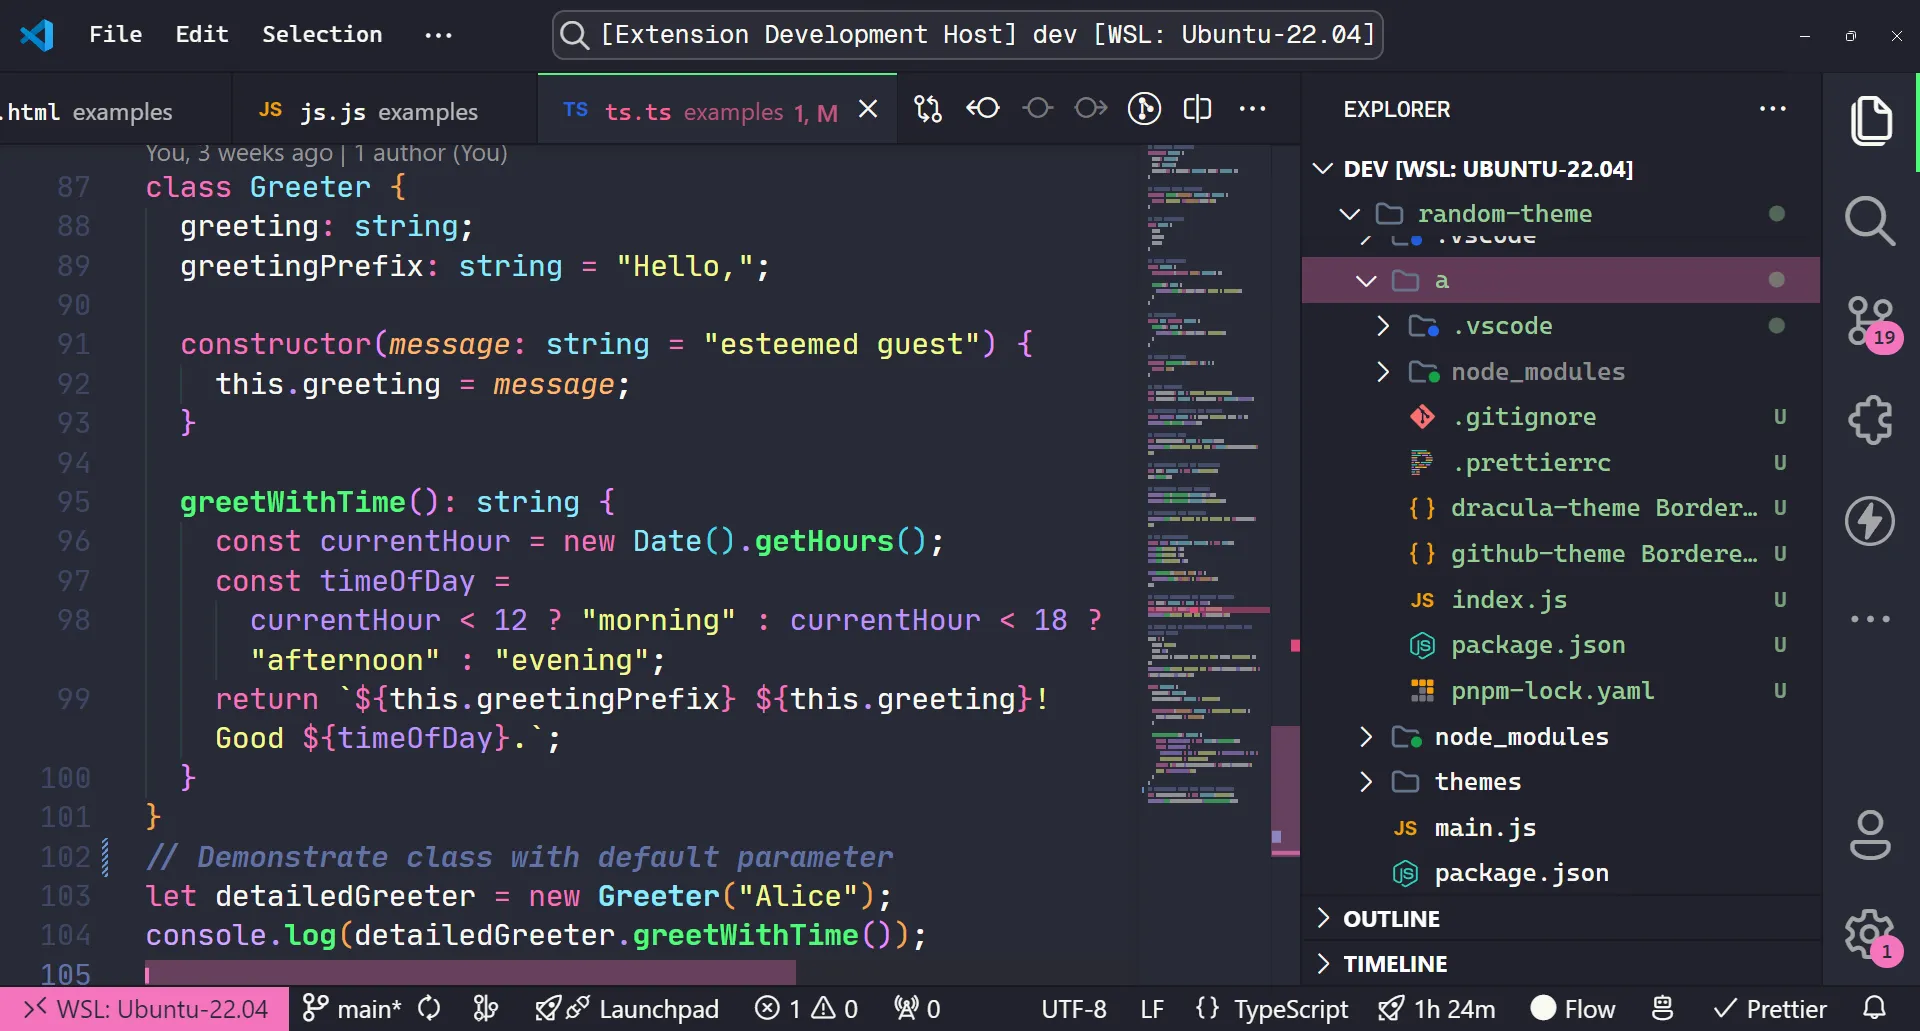This screenshot has height=1031, width=1920.
Task: Open Explorer views and more actions ellipsis
Action: pyautogui.click(x=1773, y=108)
